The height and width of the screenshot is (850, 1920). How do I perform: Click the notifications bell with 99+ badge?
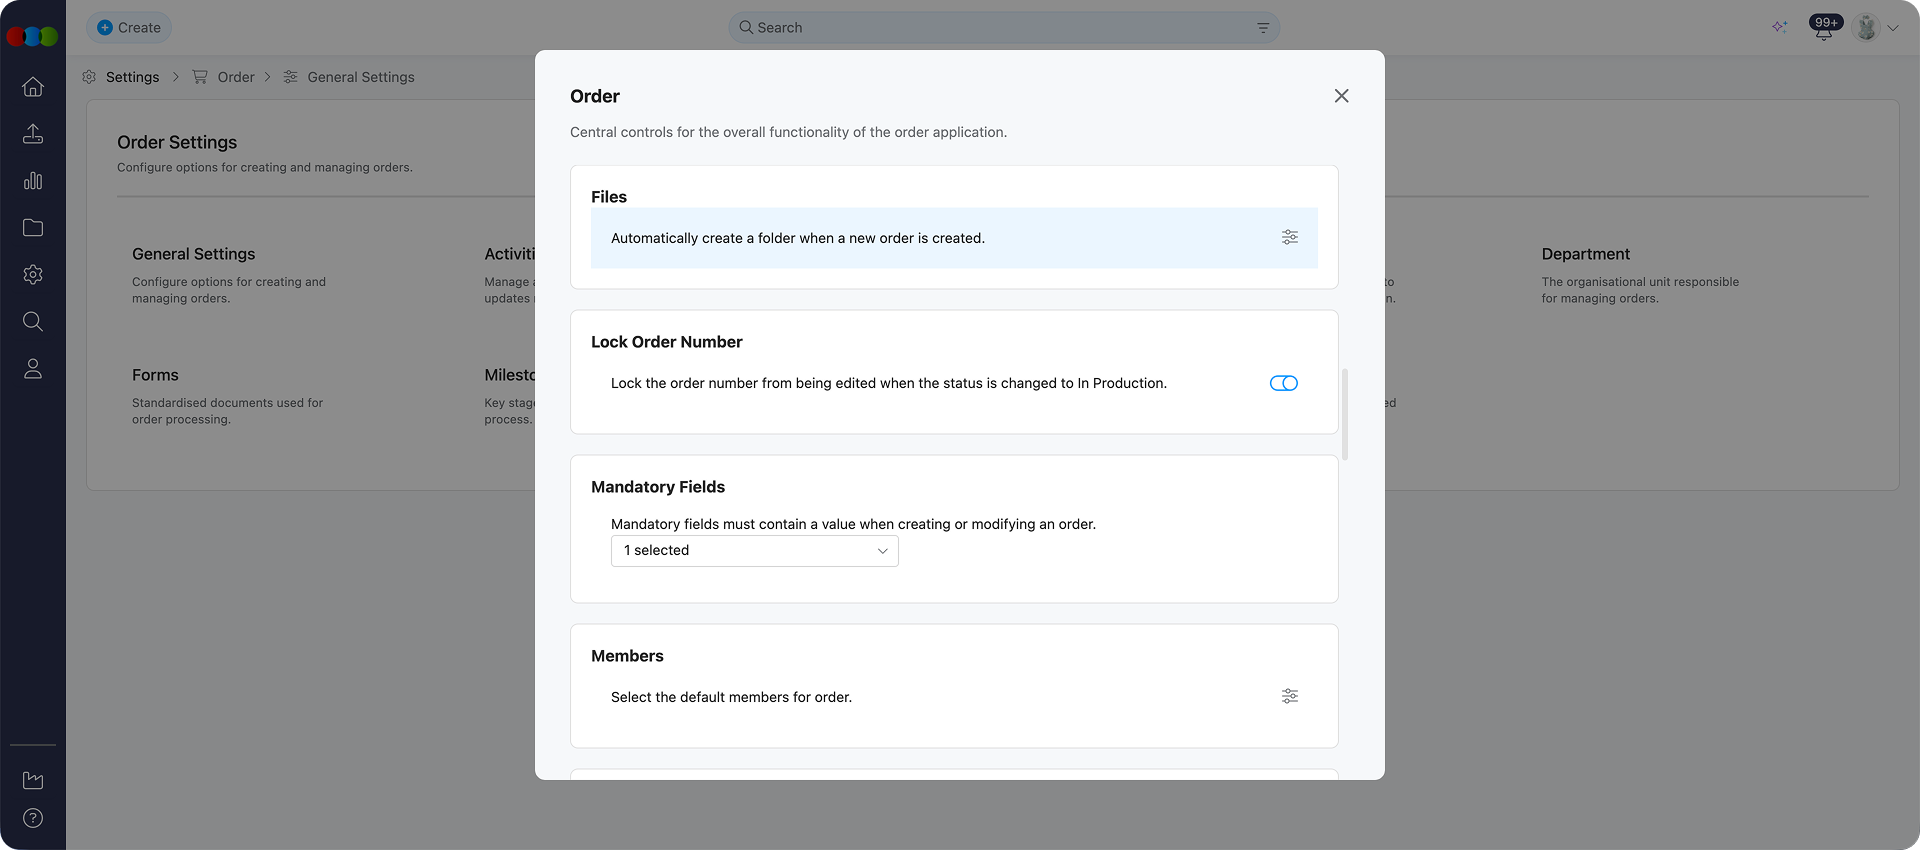pyautogui.click(x=1824, y=28)
